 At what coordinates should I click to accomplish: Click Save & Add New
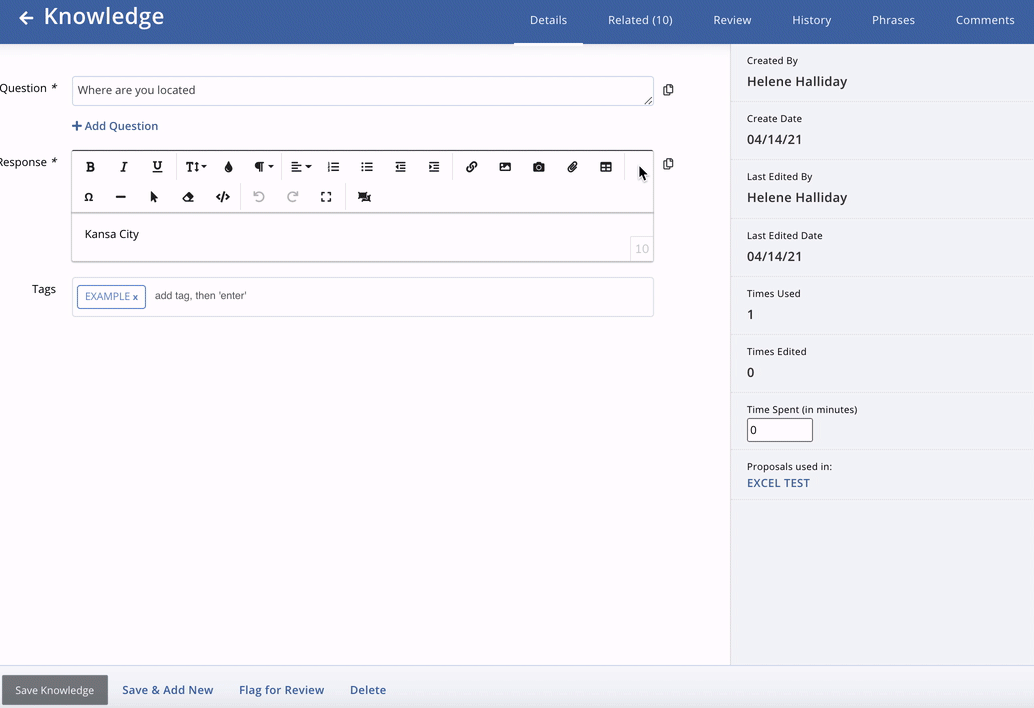167,690
